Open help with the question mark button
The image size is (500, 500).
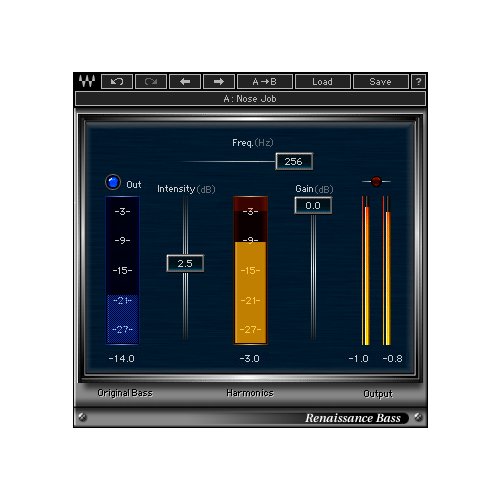pos(418,81)
